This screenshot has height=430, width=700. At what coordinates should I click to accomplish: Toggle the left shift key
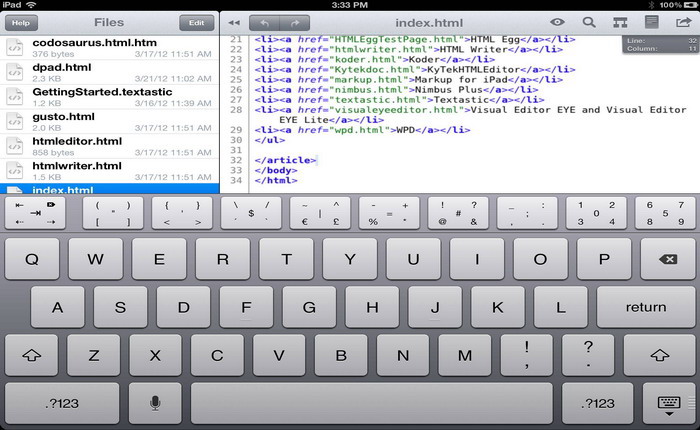pyautogui.click(x=34, y=354)
